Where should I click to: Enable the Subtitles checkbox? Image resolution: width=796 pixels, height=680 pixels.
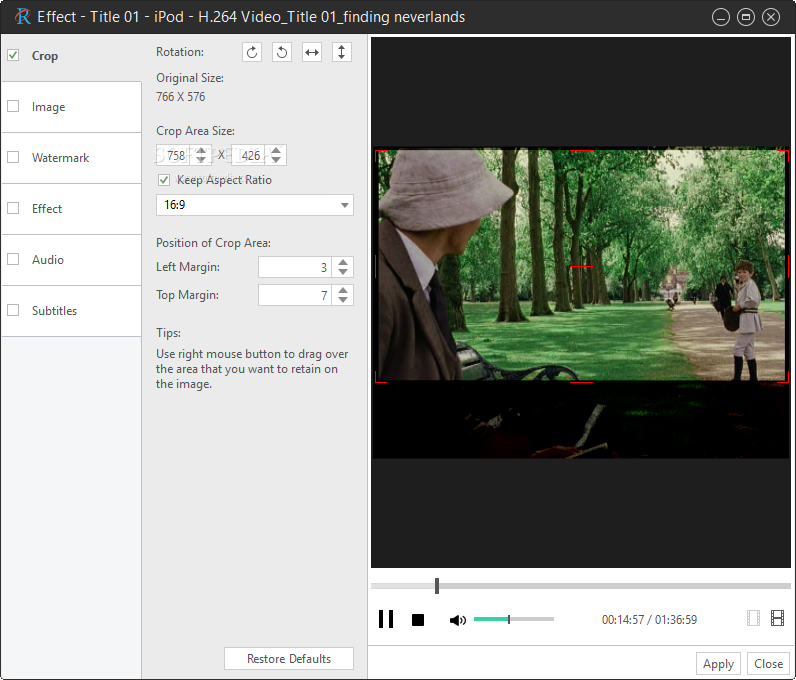tap(13, 310)
